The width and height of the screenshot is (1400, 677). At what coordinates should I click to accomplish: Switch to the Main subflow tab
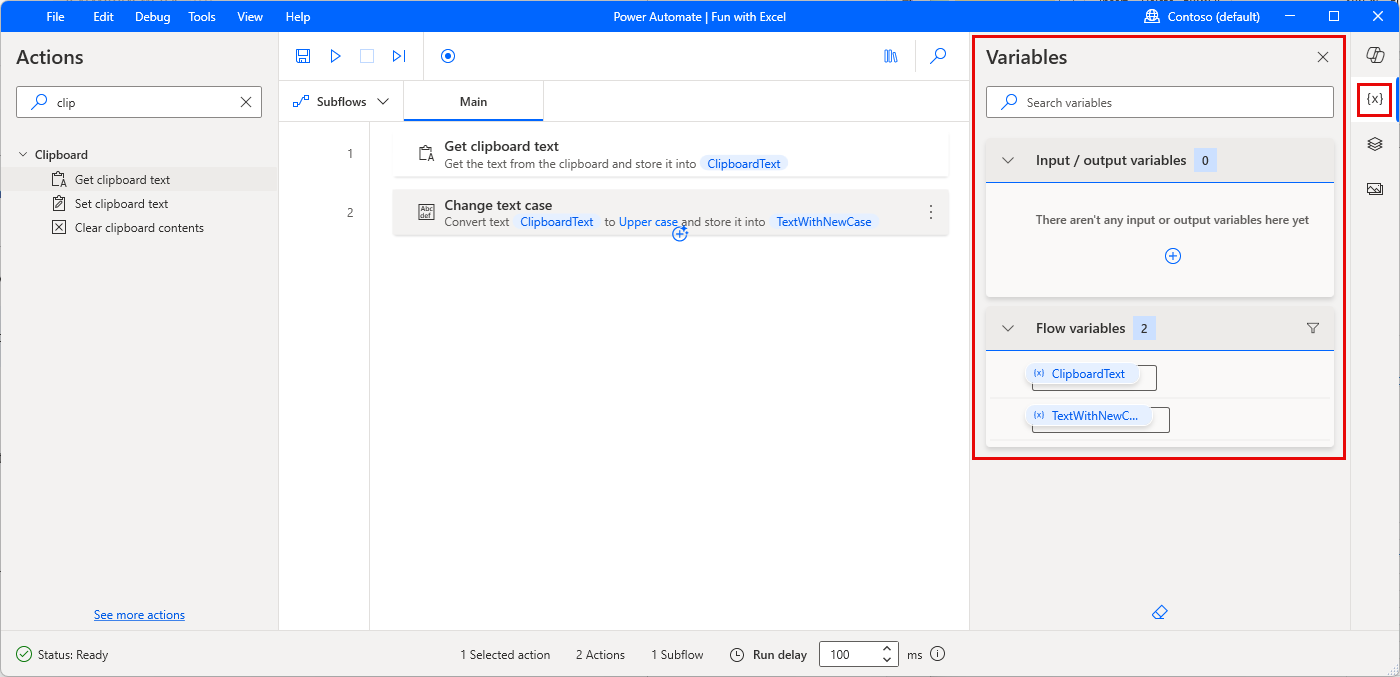[473, 101]
